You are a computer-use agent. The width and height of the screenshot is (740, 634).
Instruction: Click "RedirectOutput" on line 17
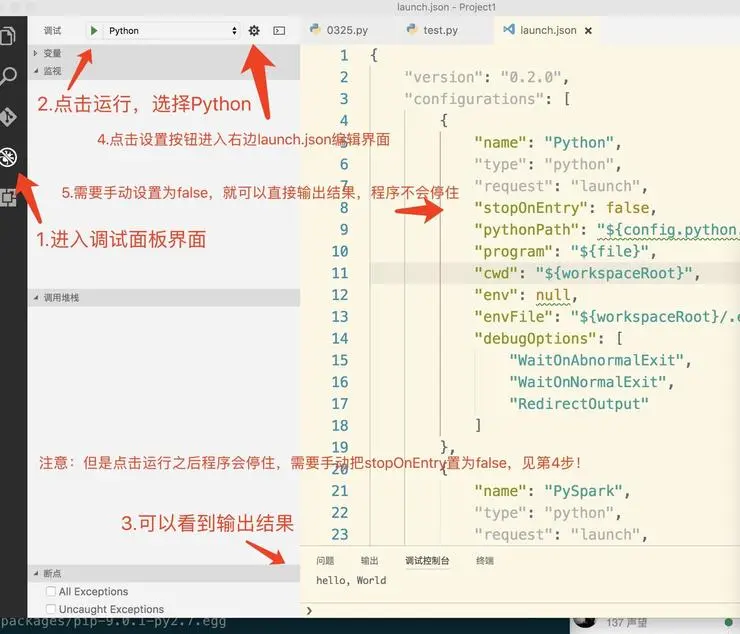click(579, 404)
